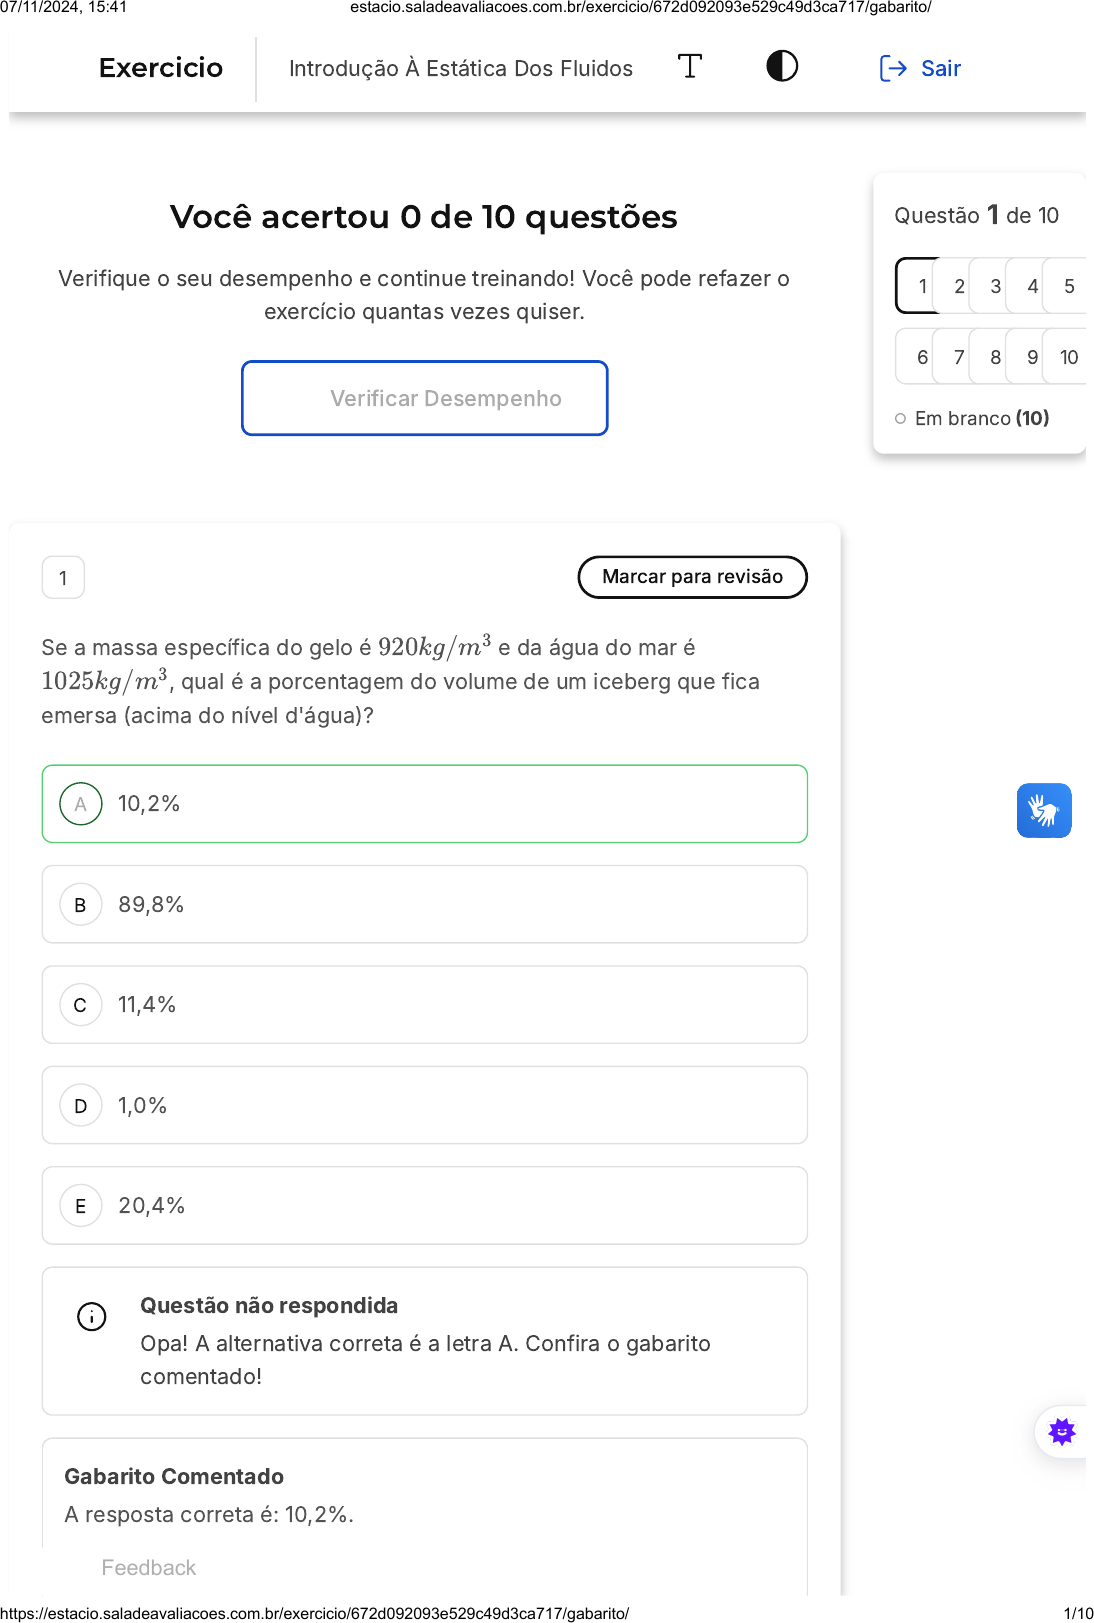Click the Sair logout icon

893,68
